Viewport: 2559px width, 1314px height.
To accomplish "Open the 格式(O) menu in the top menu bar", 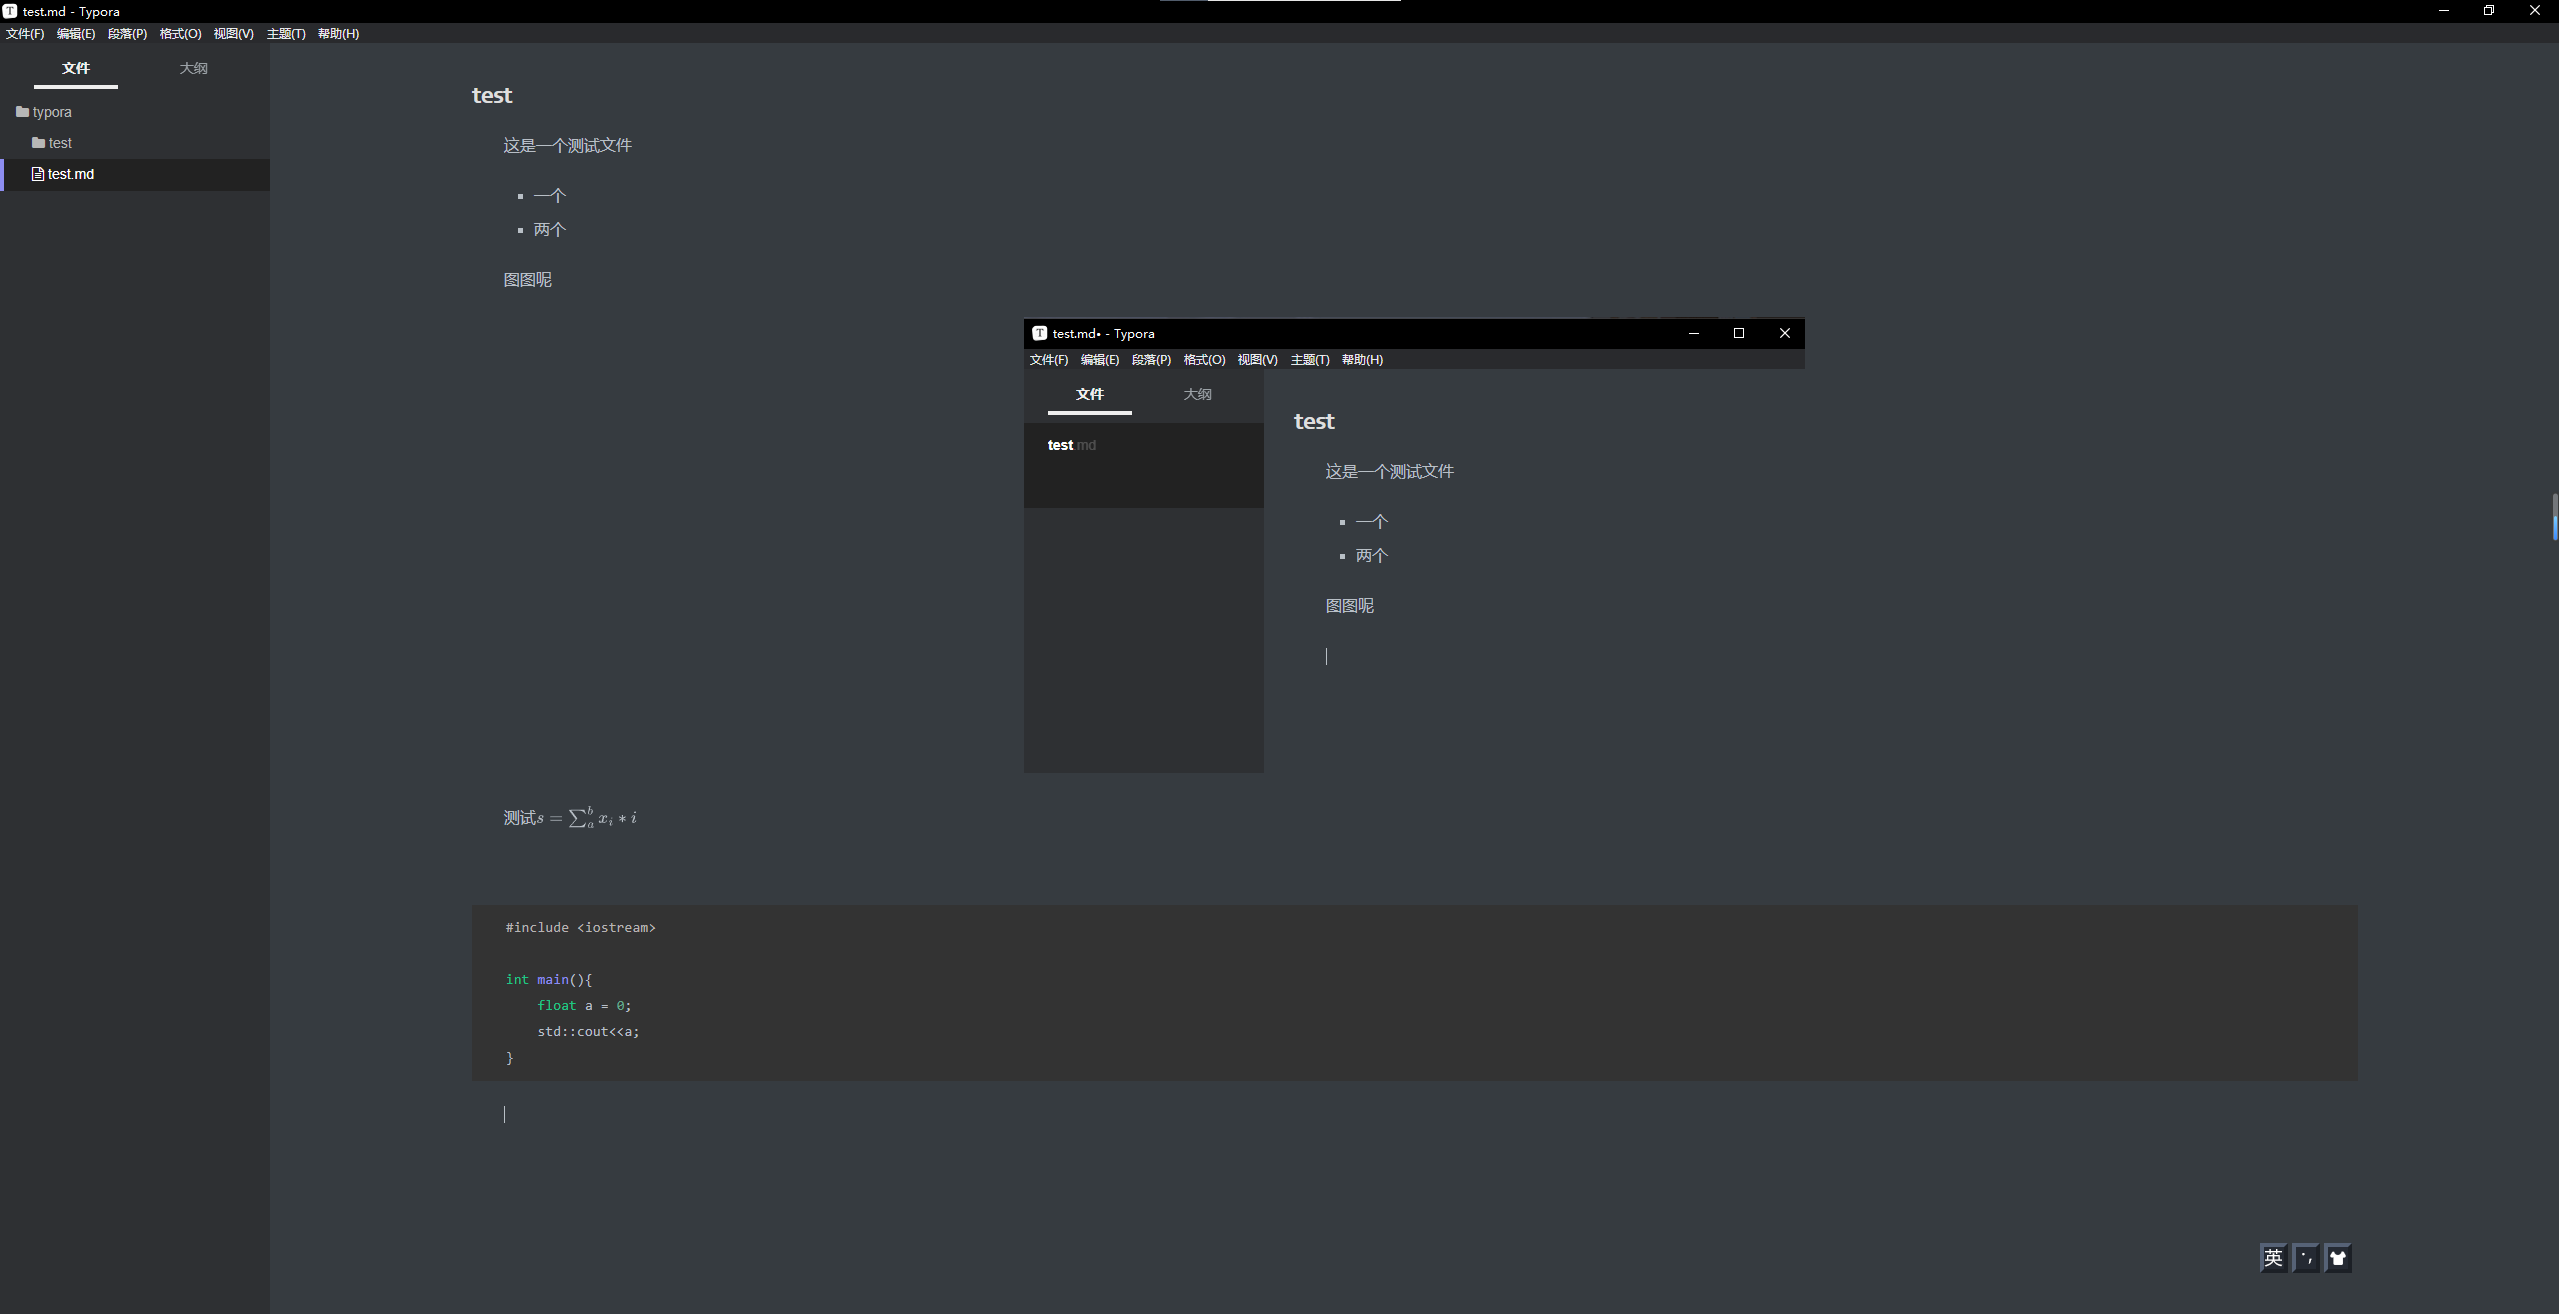I will click(x=180, y=34).
